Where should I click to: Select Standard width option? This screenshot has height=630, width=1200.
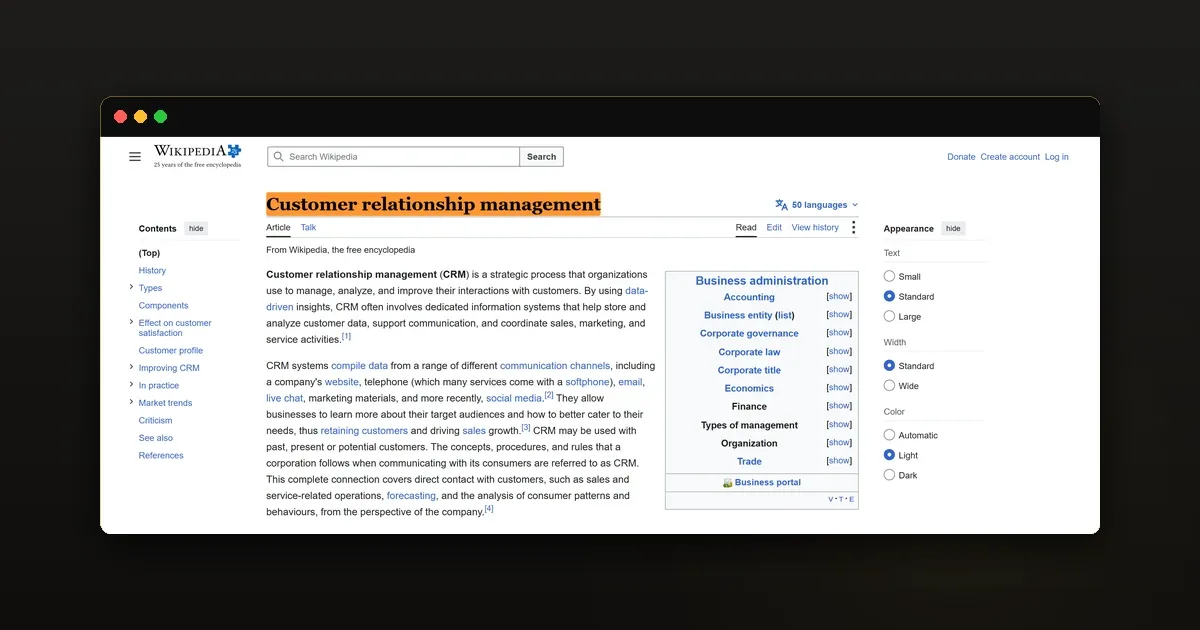(x=889, y=366)
